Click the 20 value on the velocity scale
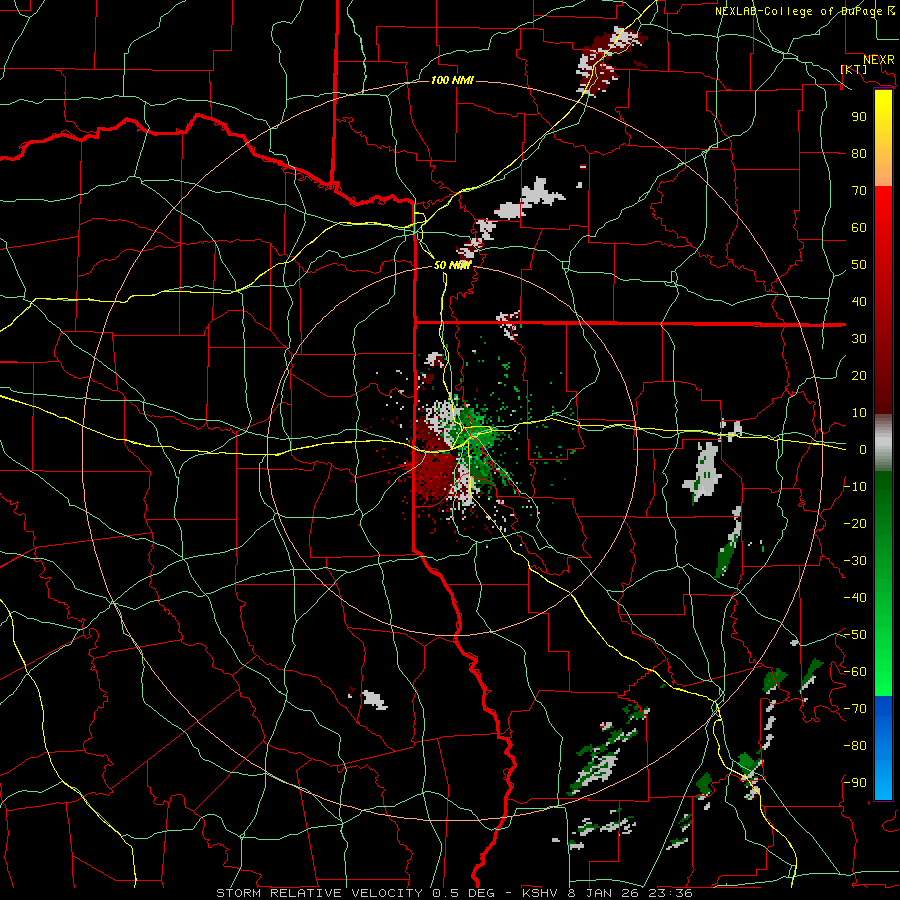The height and width of the screenshot is (900, 900). 859,376
